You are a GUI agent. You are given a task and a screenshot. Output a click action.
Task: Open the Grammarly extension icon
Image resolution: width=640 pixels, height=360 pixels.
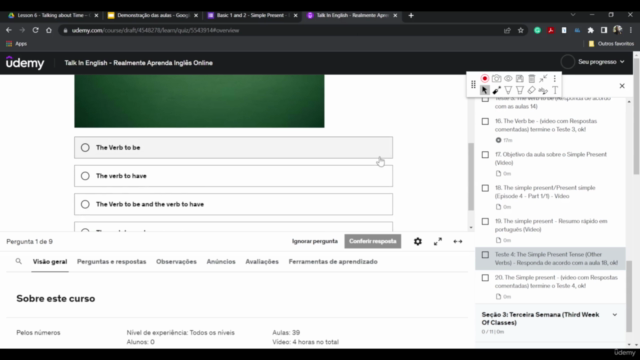point(537,30)
